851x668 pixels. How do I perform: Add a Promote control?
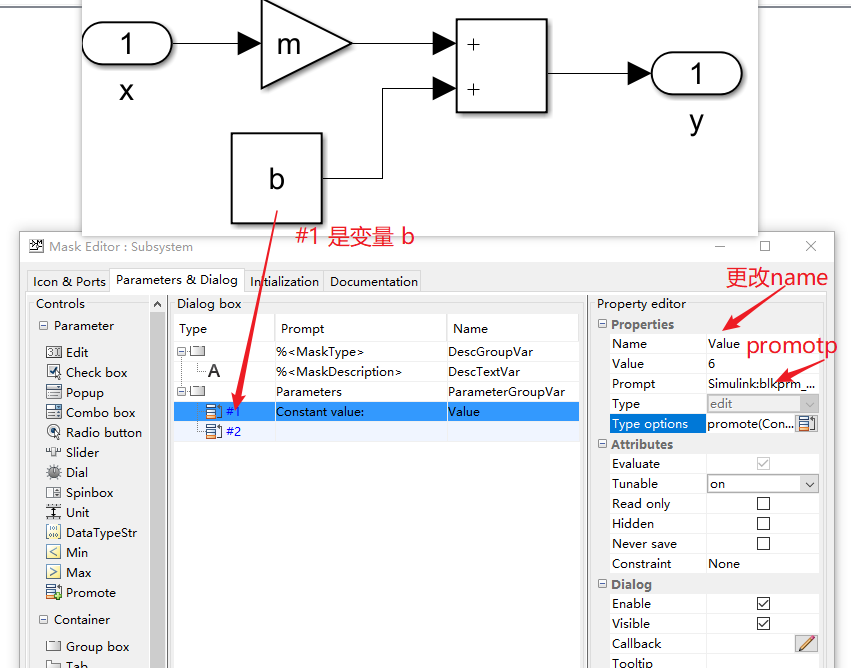click(81, 593)
